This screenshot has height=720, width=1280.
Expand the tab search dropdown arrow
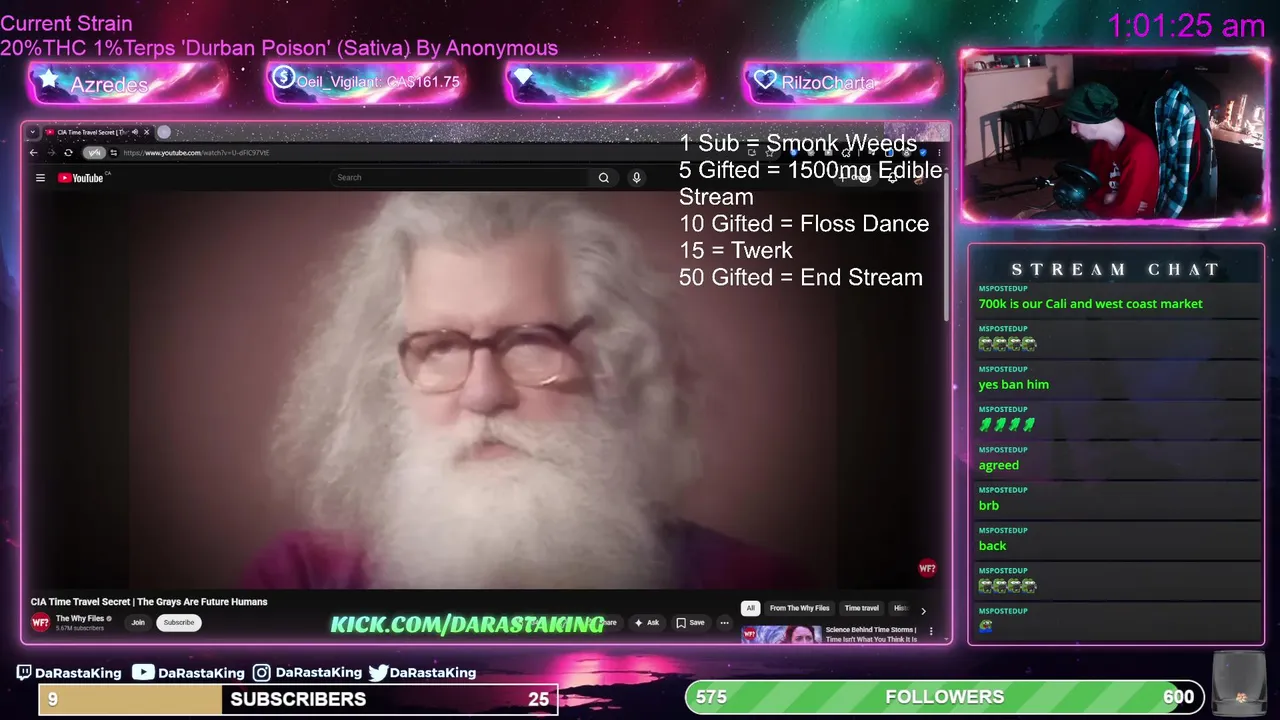tap(33, 132)
